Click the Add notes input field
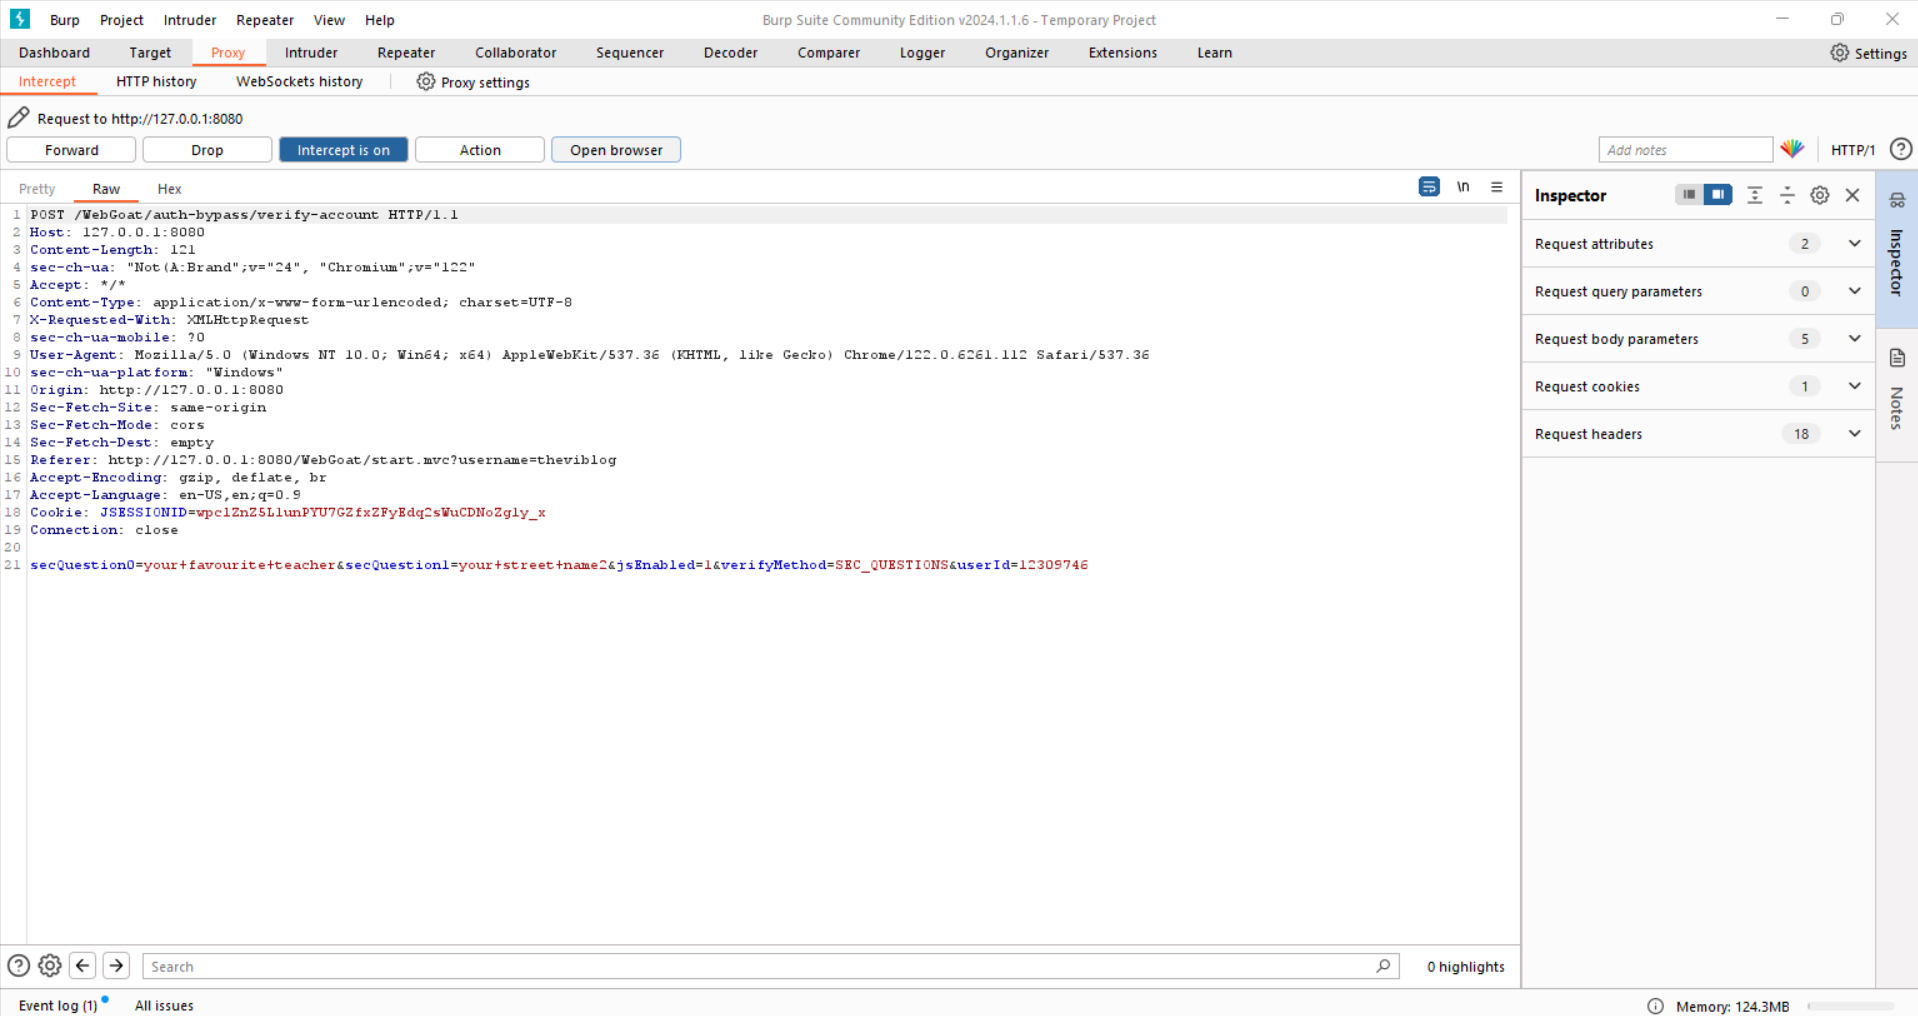1918x1016 pixels. (1685, 150)
